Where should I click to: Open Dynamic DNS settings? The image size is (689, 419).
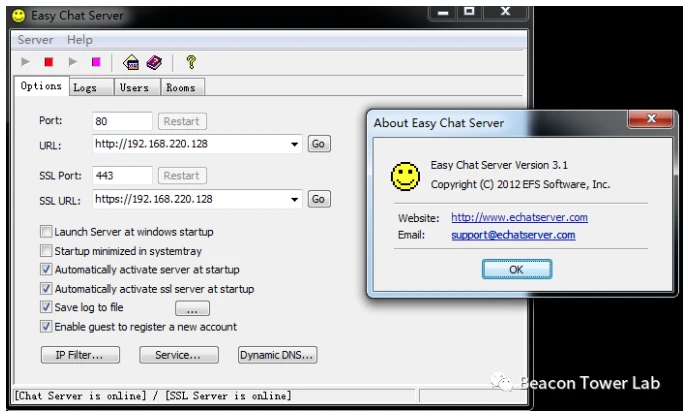[x=277, y=355]
